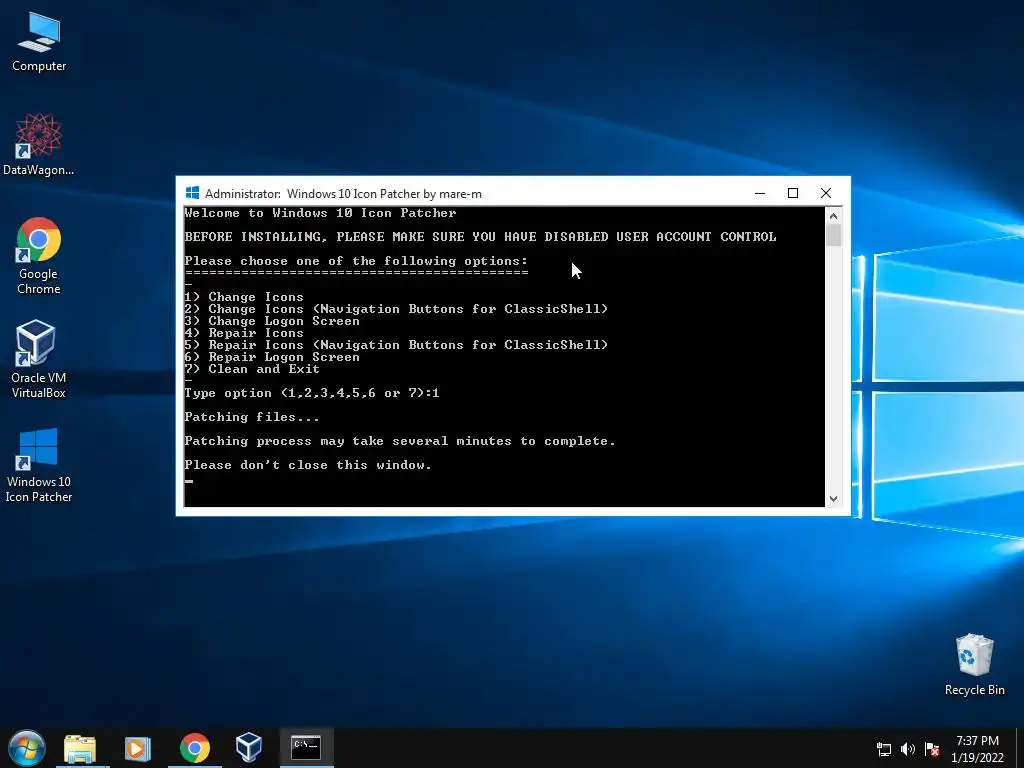Open VirtualBox from the taskbar
This screenshot has height=768, width=1024.
point(249,748)
